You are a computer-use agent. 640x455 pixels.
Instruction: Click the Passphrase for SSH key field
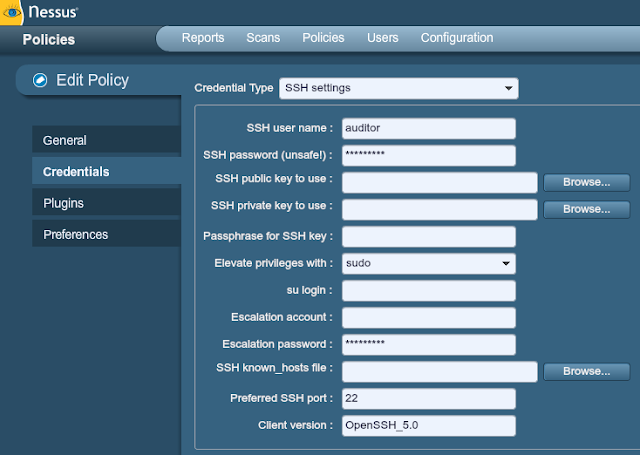click(429, 237)
